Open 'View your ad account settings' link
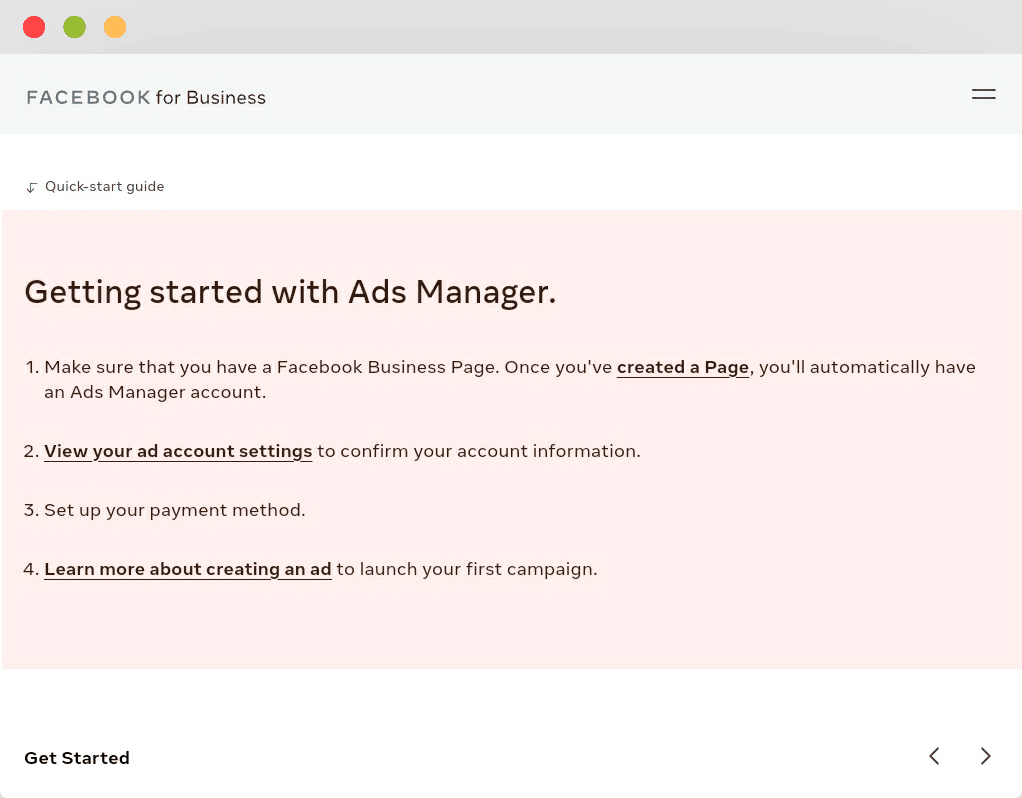The image size is (1022, 798). coord(178,451)
